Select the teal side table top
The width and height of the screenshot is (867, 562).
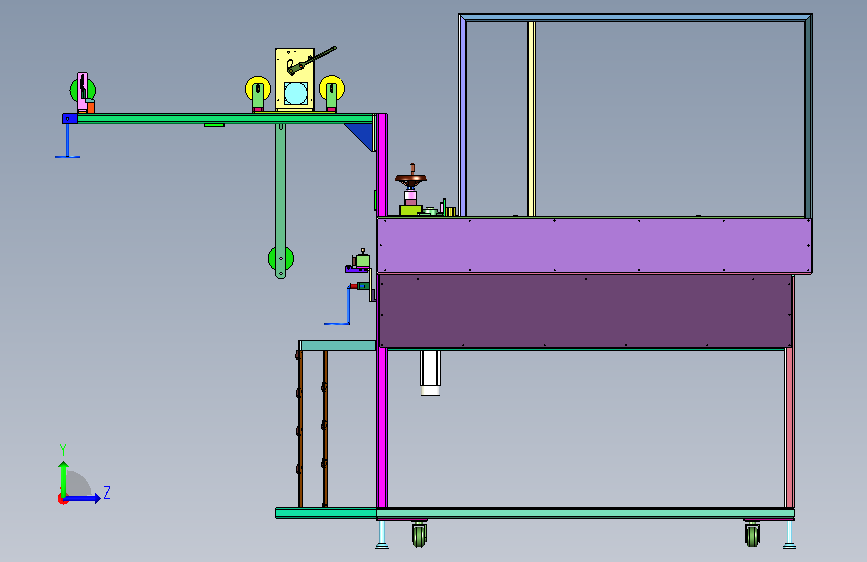coord(337,346)
